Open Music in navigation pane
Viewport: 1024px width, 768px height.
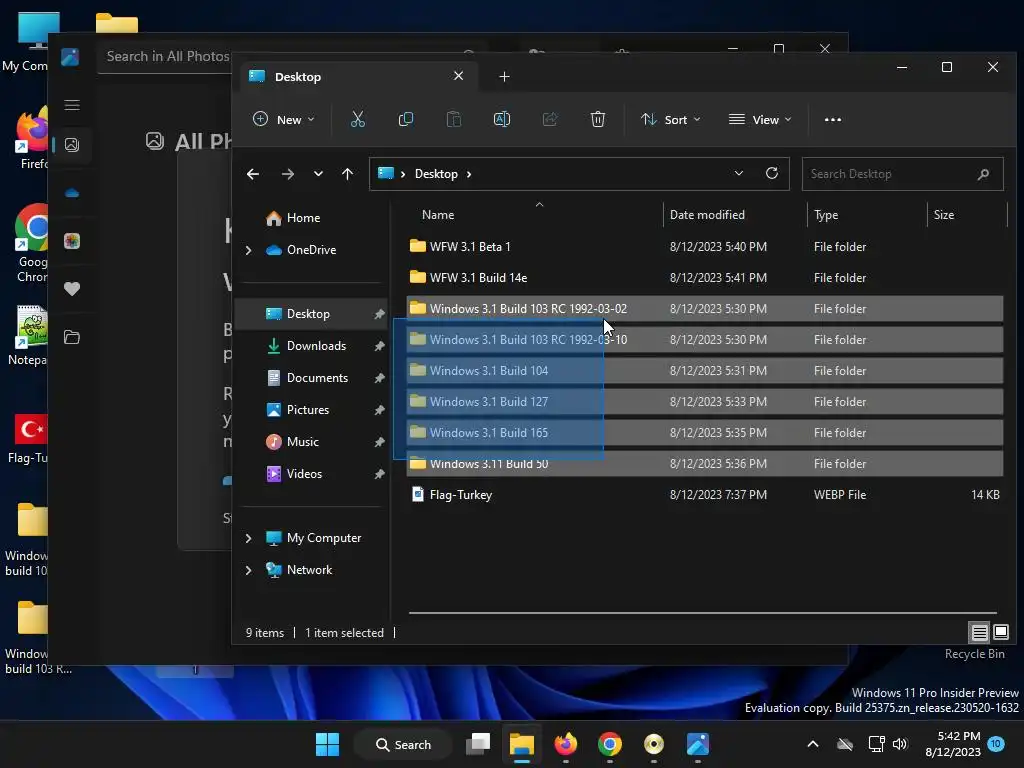pyautogui.click(x=302, y=441)
